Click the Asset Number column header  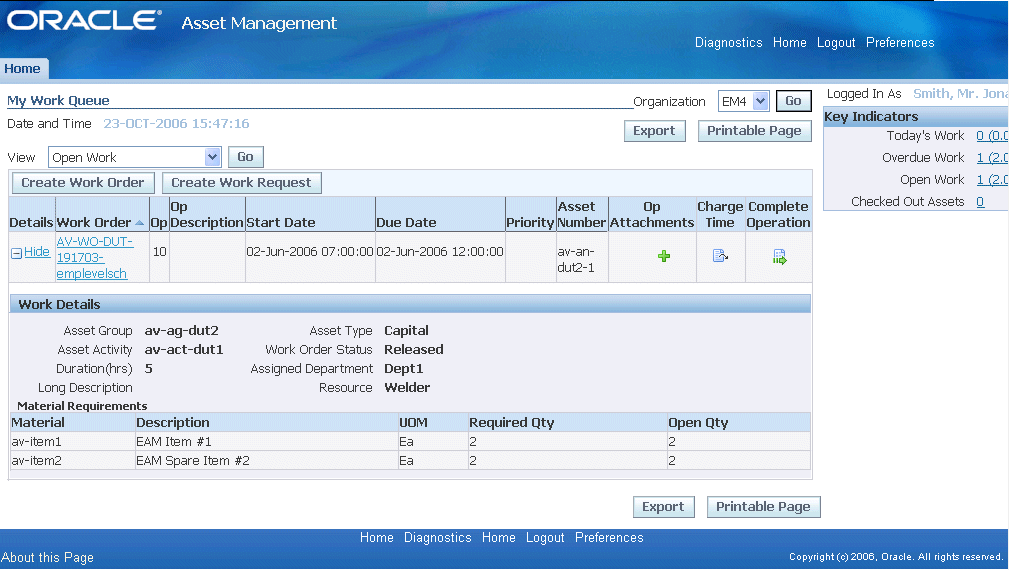coord(582,215)
